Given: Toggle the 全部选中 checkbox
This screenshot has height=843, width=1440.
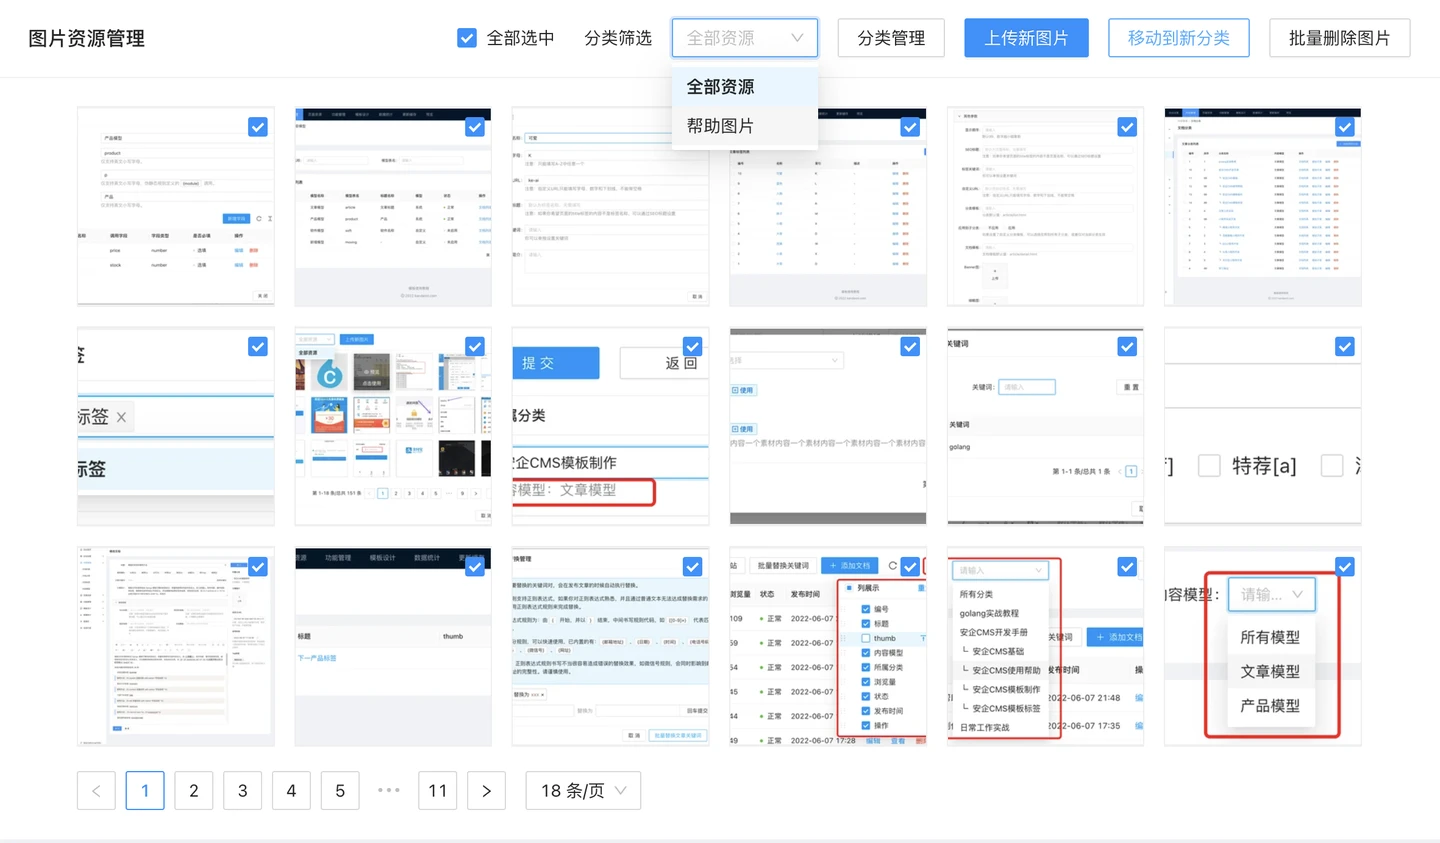Looking at the screenshot, I should tap(467, 38).
